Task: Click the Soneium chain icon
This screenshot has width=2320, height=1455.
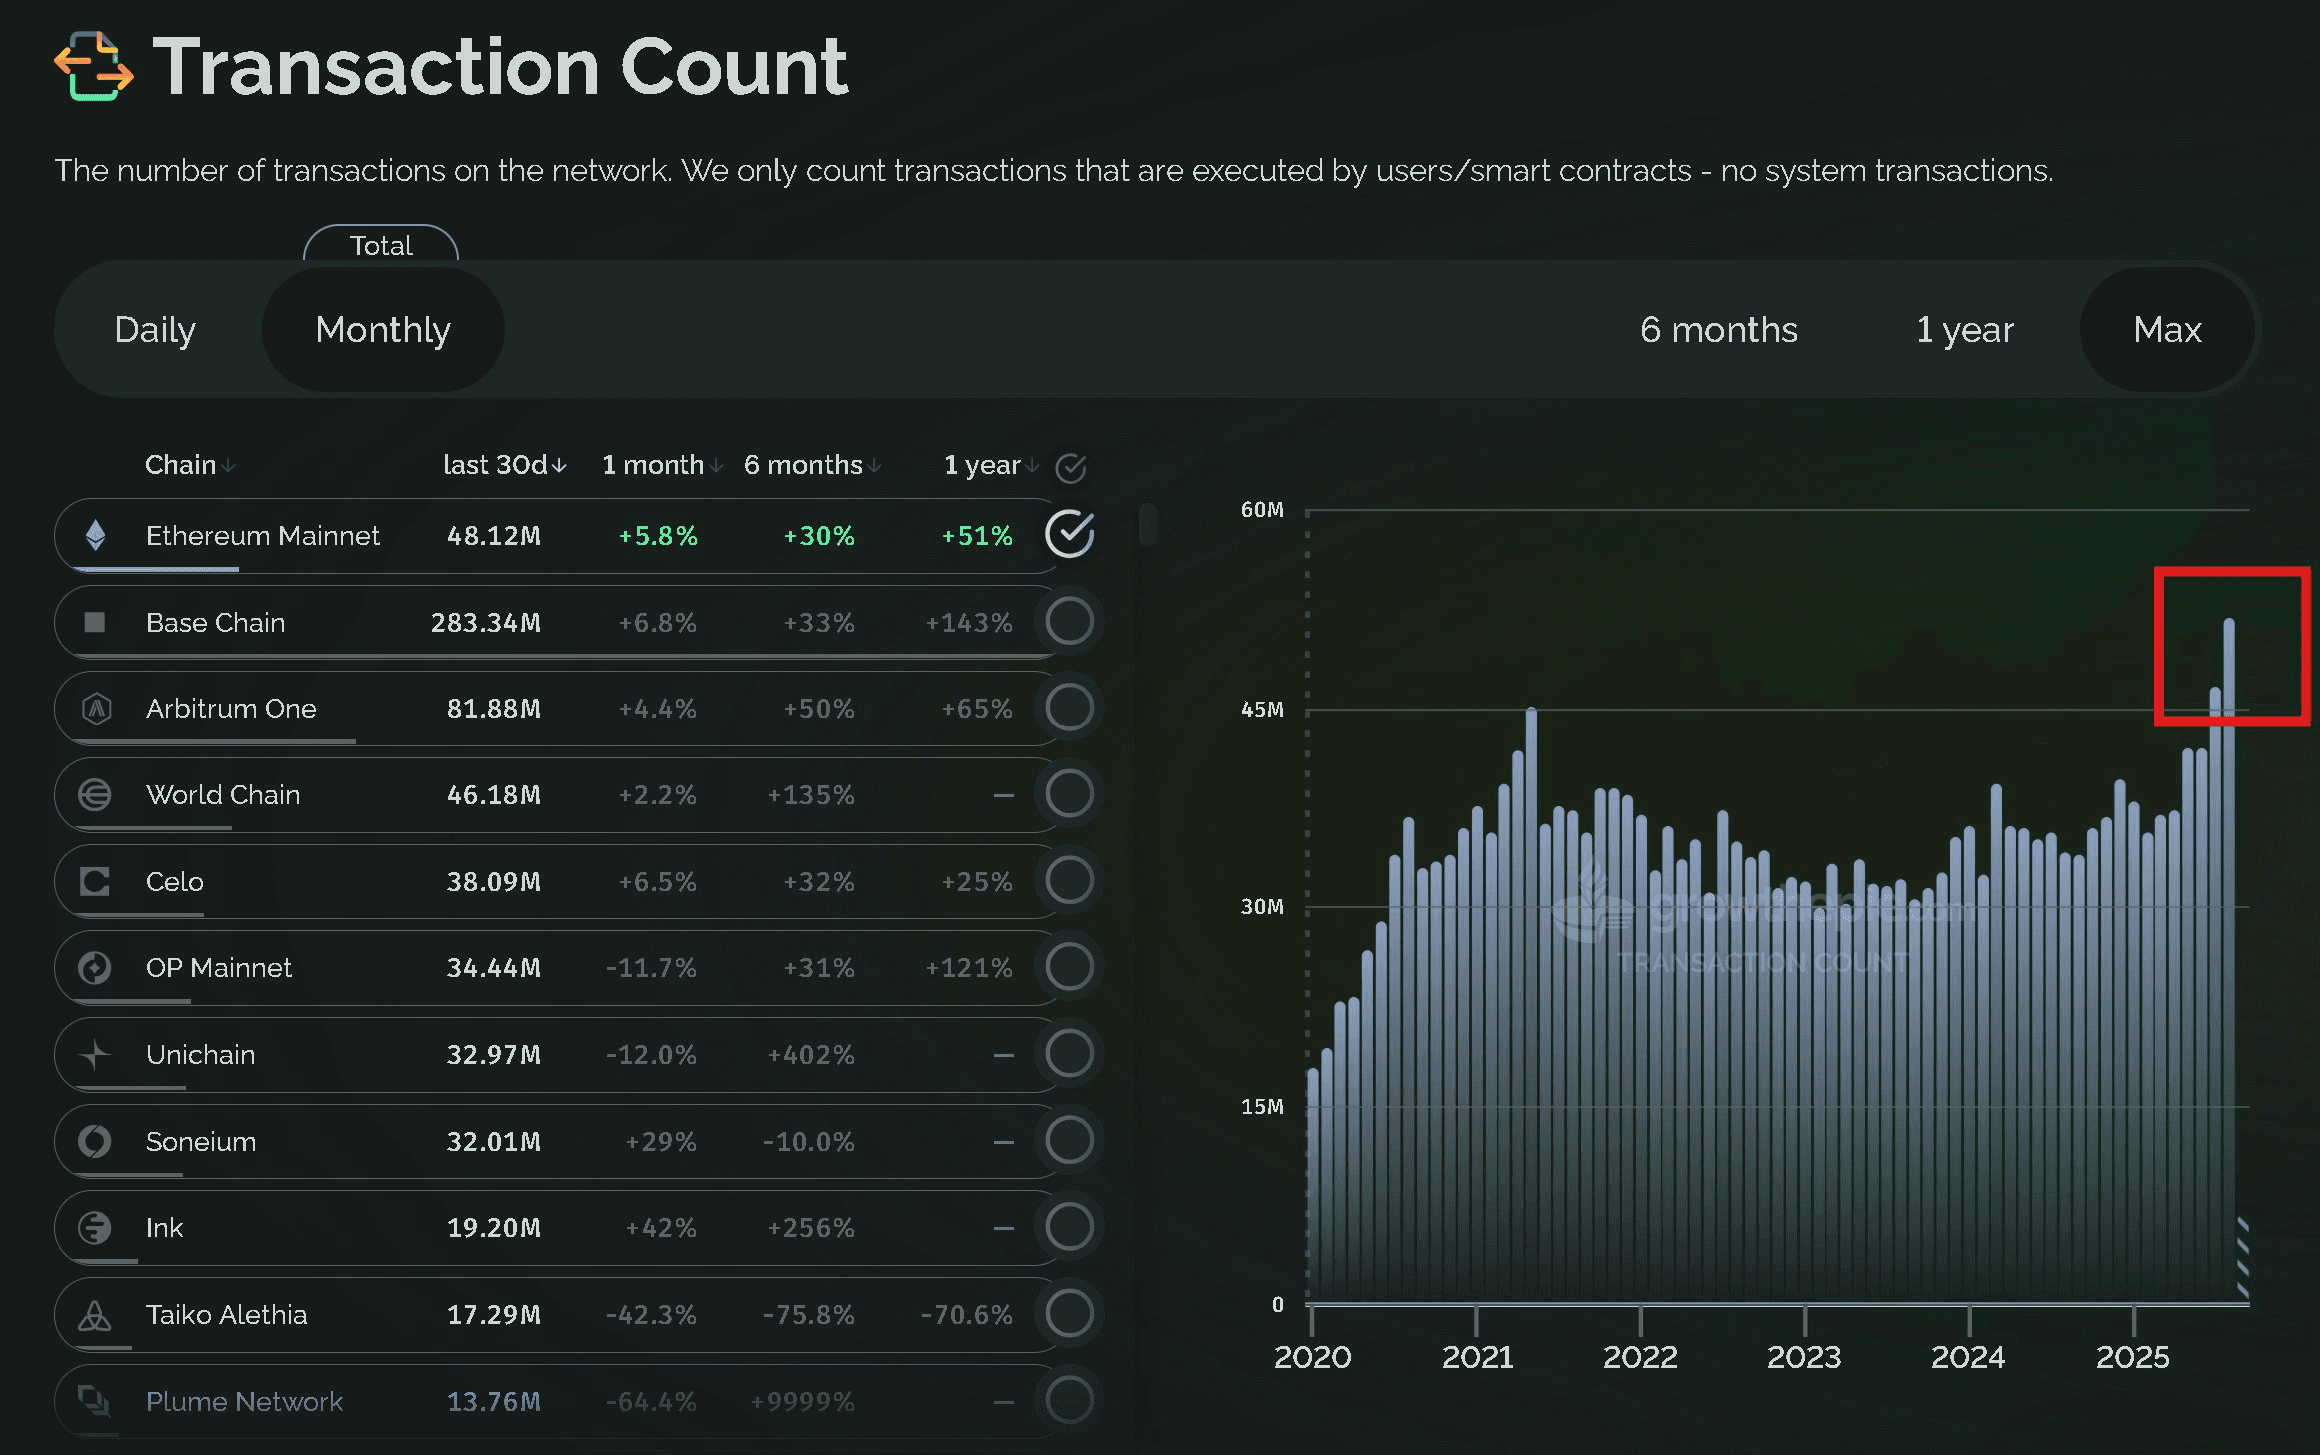Action: tap(95, 1141)
